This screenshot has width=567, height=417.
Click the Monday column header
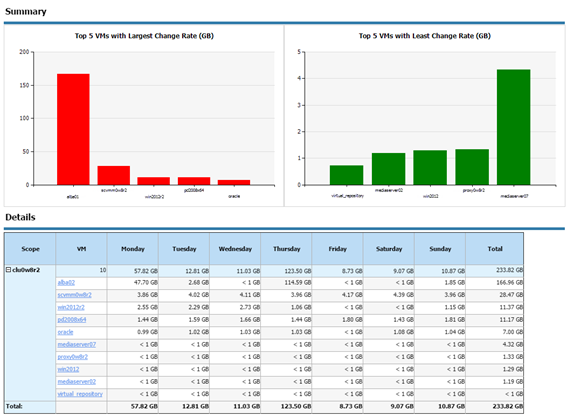(133, 249)
